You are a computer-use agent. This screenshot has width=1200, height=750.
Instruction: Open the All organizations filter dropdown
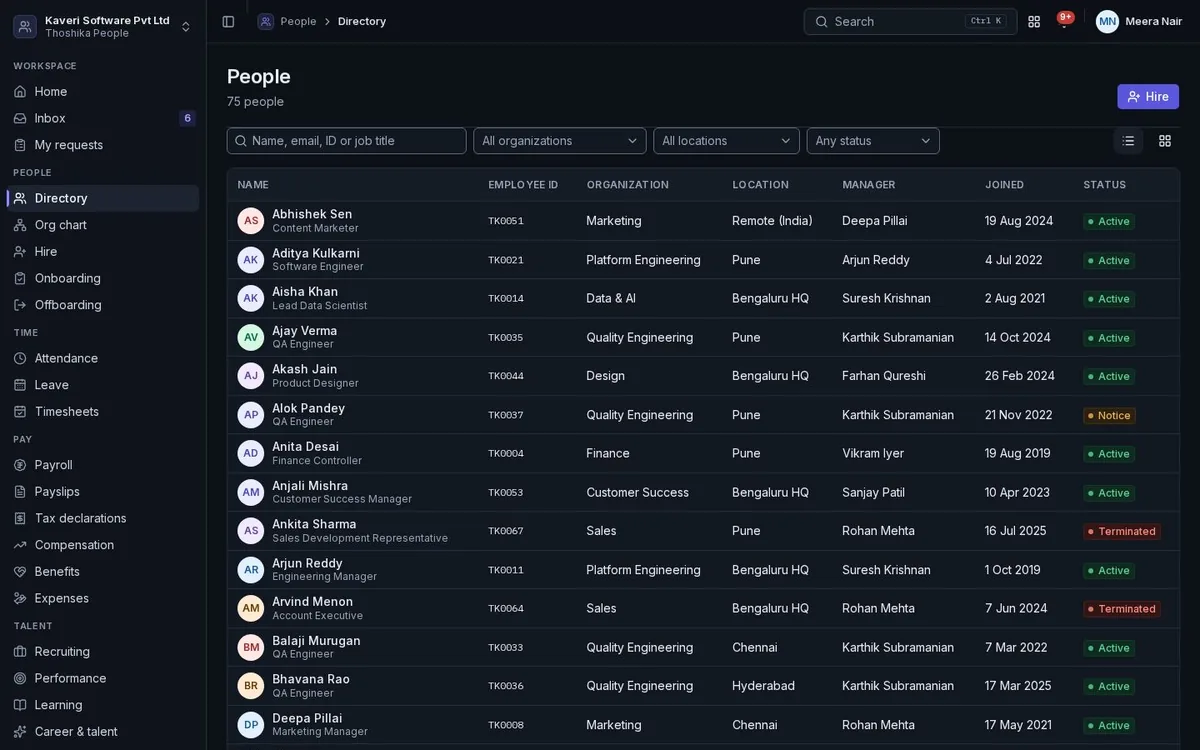(560, 141)
